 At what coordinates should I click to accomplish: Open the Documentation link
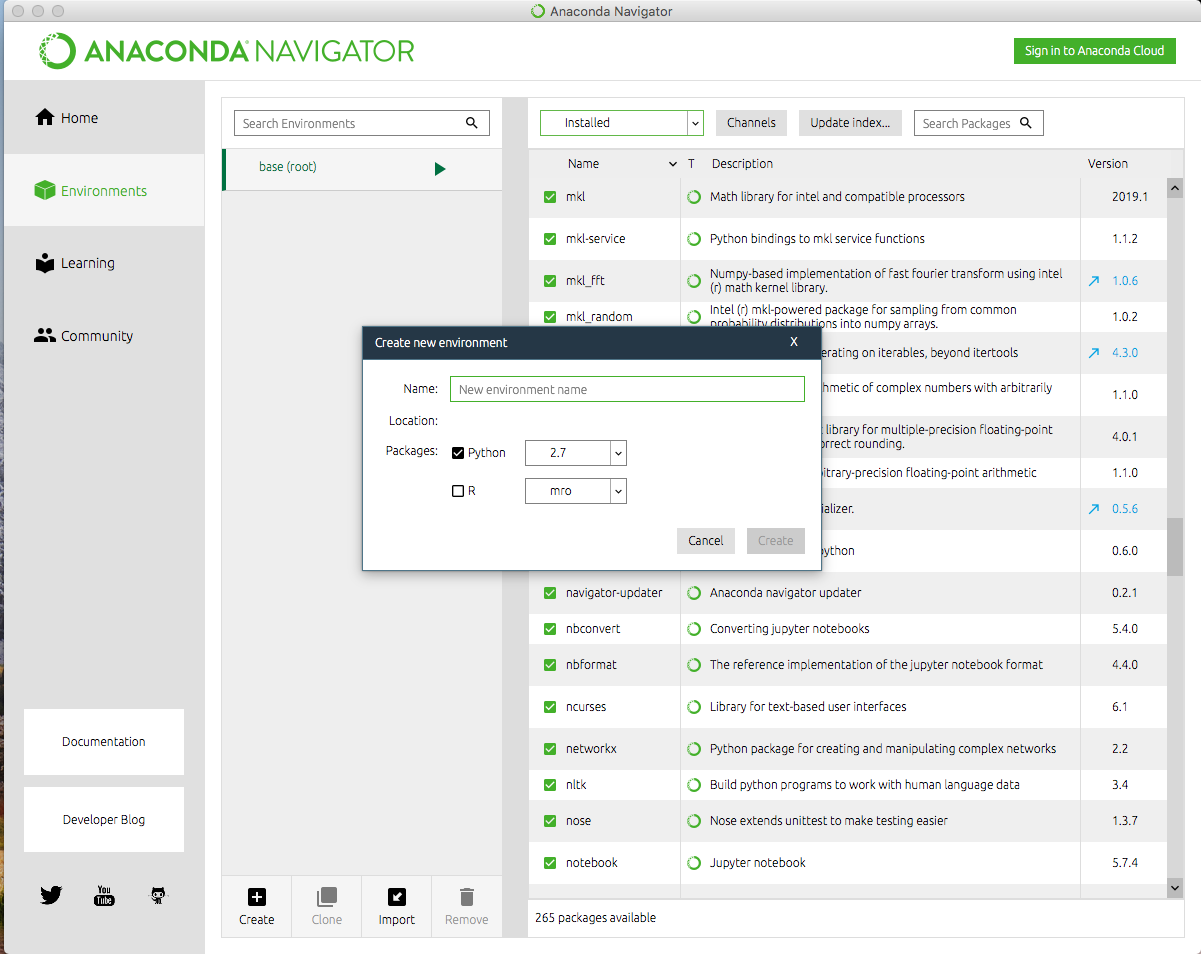[x=104, y=742]
